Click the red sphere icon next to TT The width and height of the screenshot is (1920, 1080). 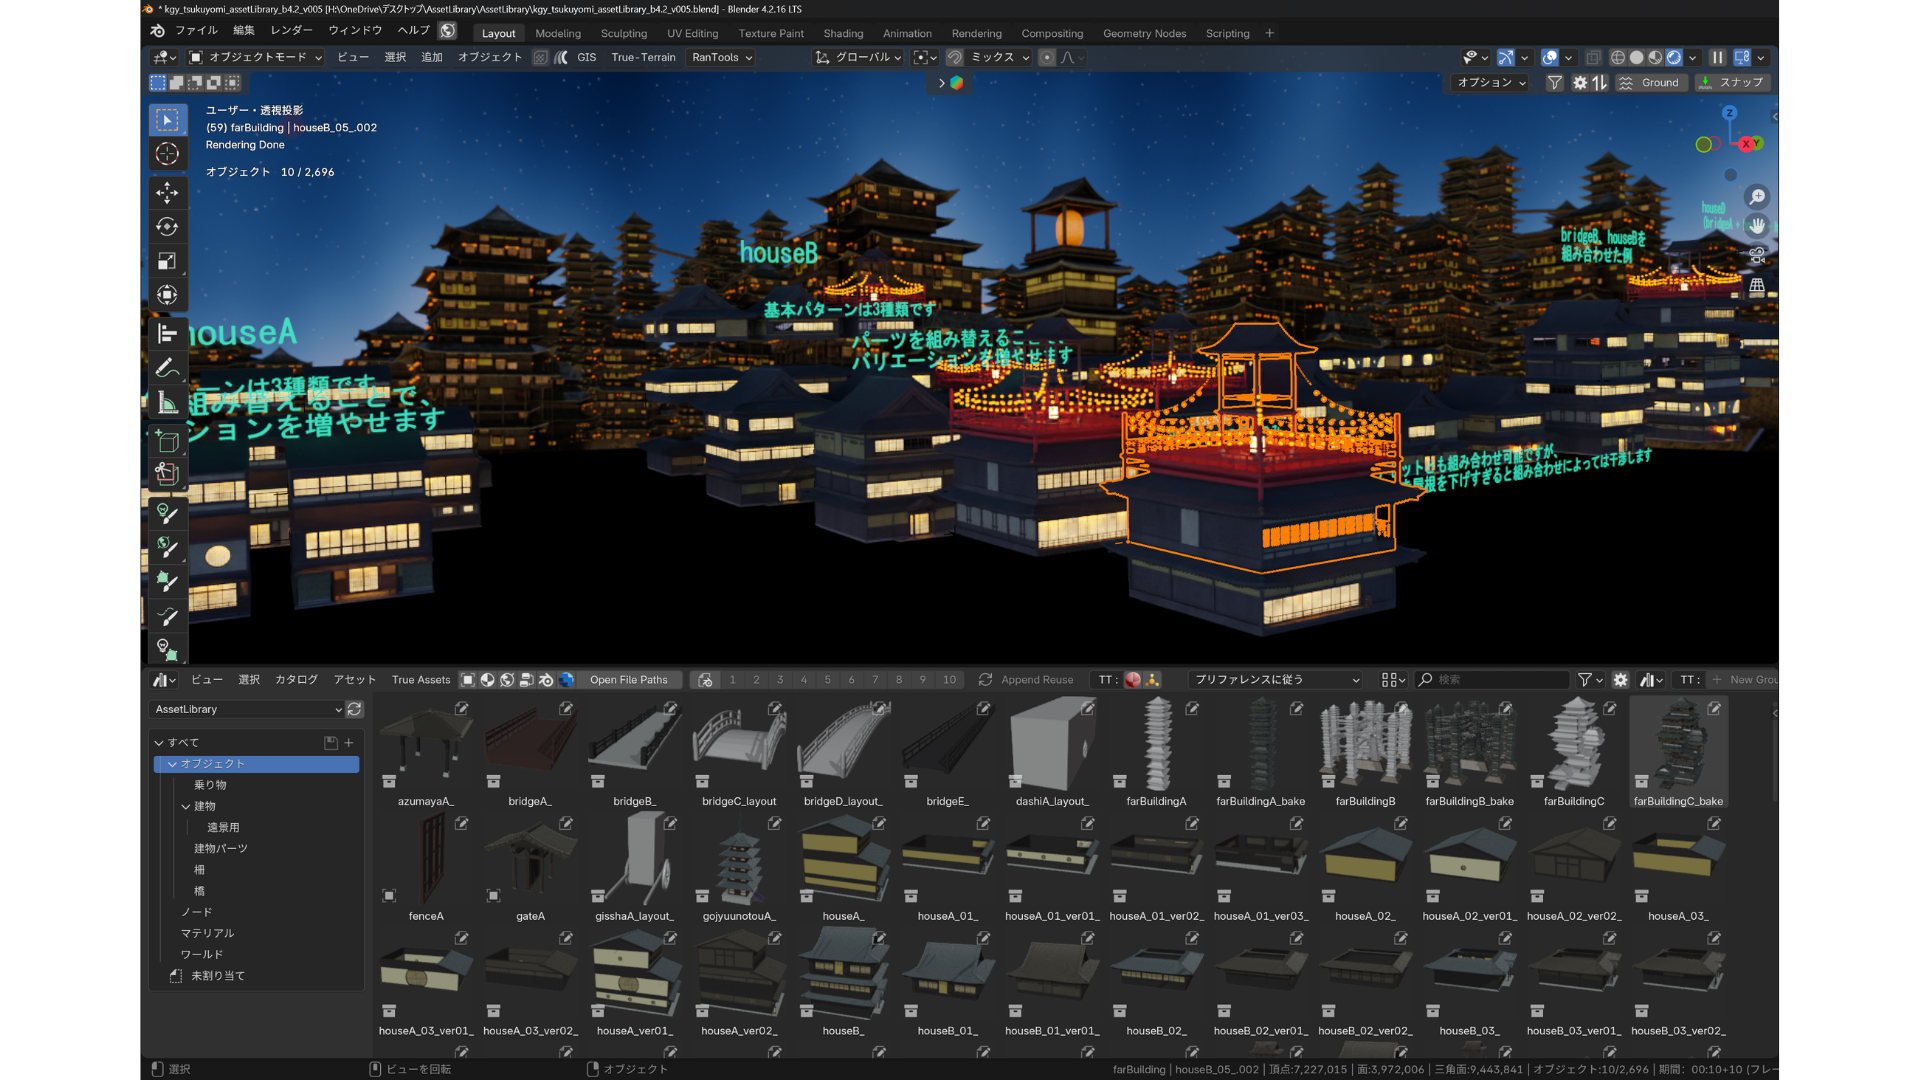(1133, 680)
